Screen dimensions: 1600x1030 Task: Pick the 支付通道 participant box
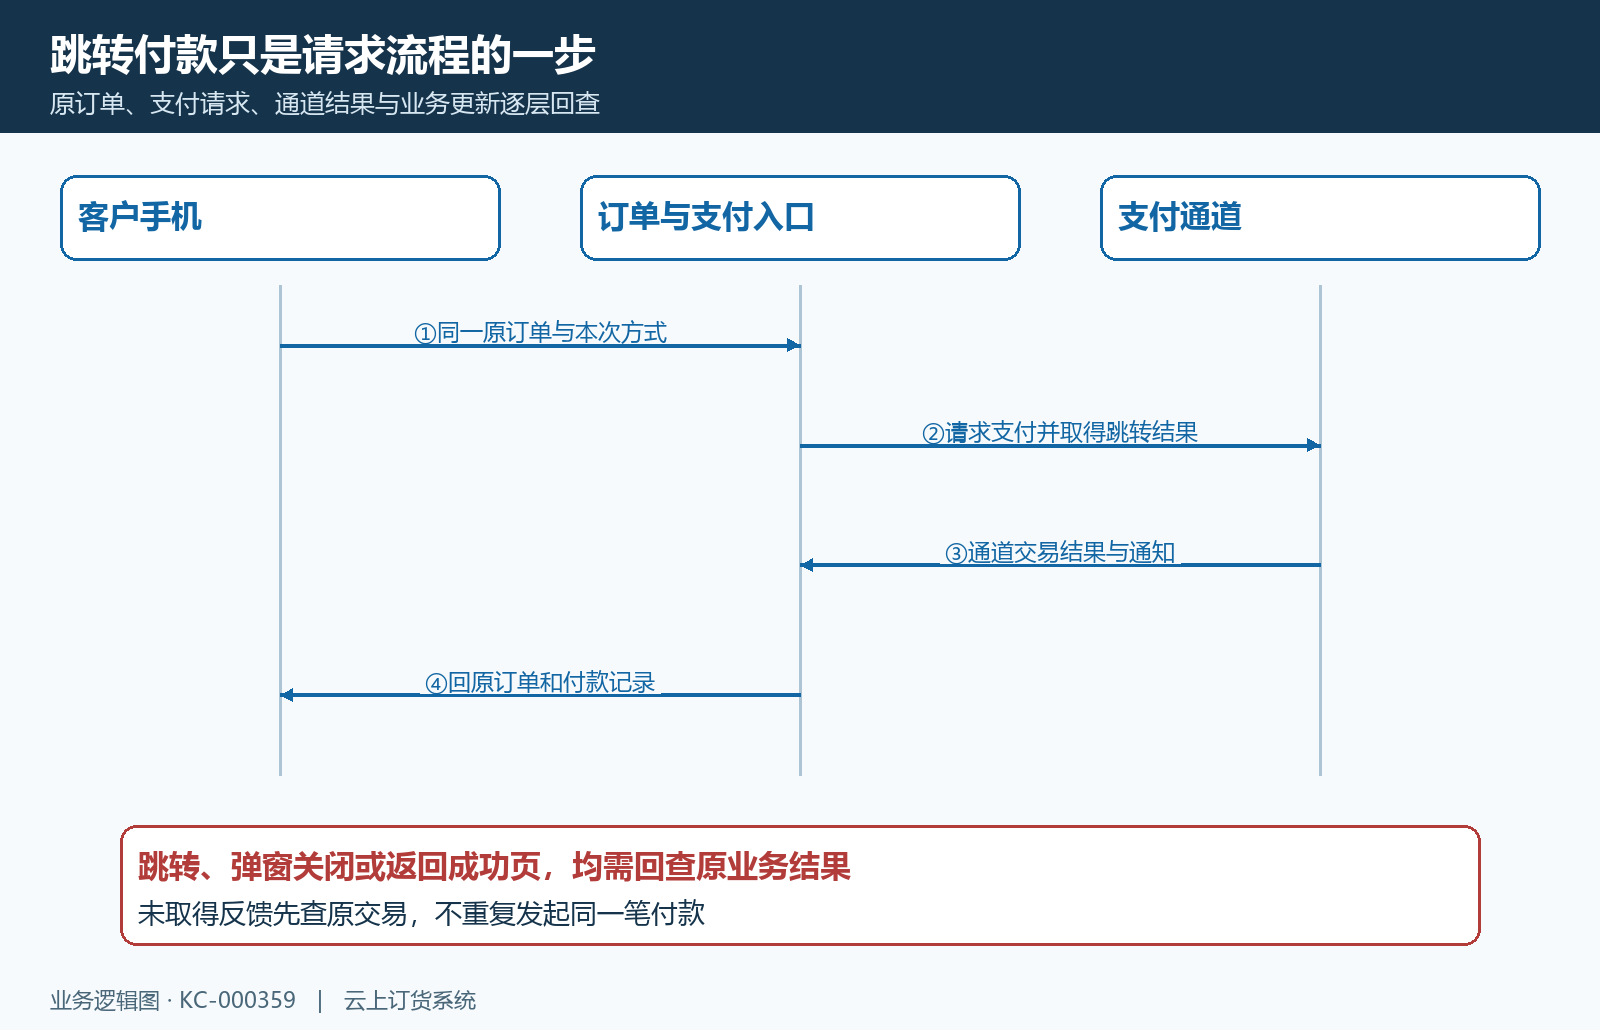(x=1320, y=218)
